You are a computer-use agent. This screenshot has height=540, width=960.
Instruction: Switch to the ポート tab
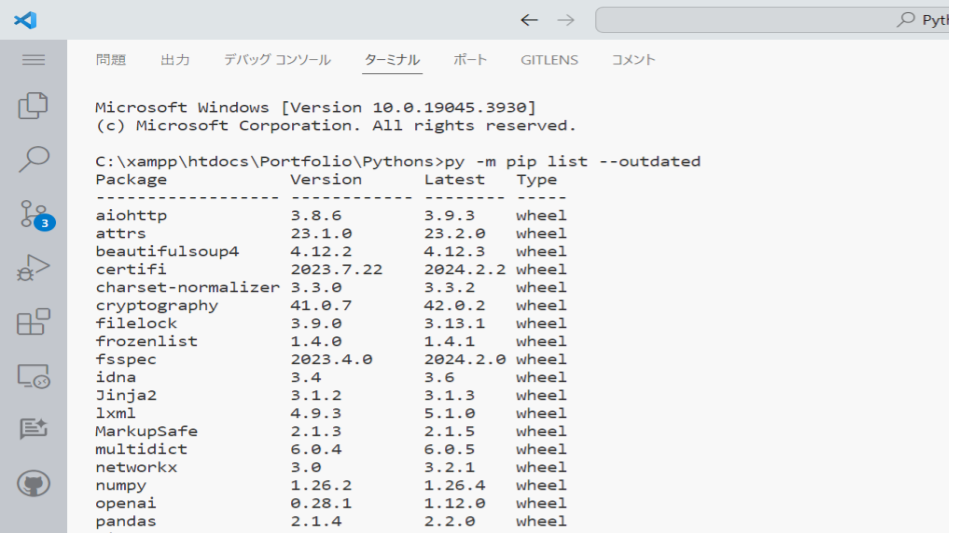click(x=470, y=60)
